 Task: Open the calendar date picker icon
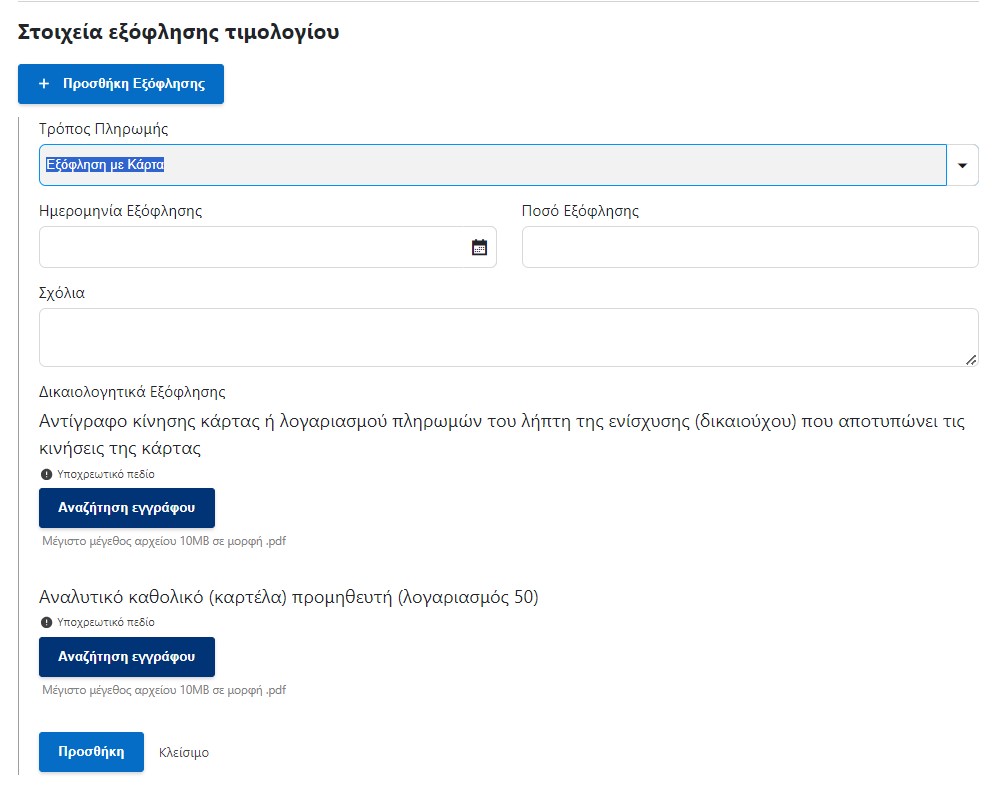479,247
